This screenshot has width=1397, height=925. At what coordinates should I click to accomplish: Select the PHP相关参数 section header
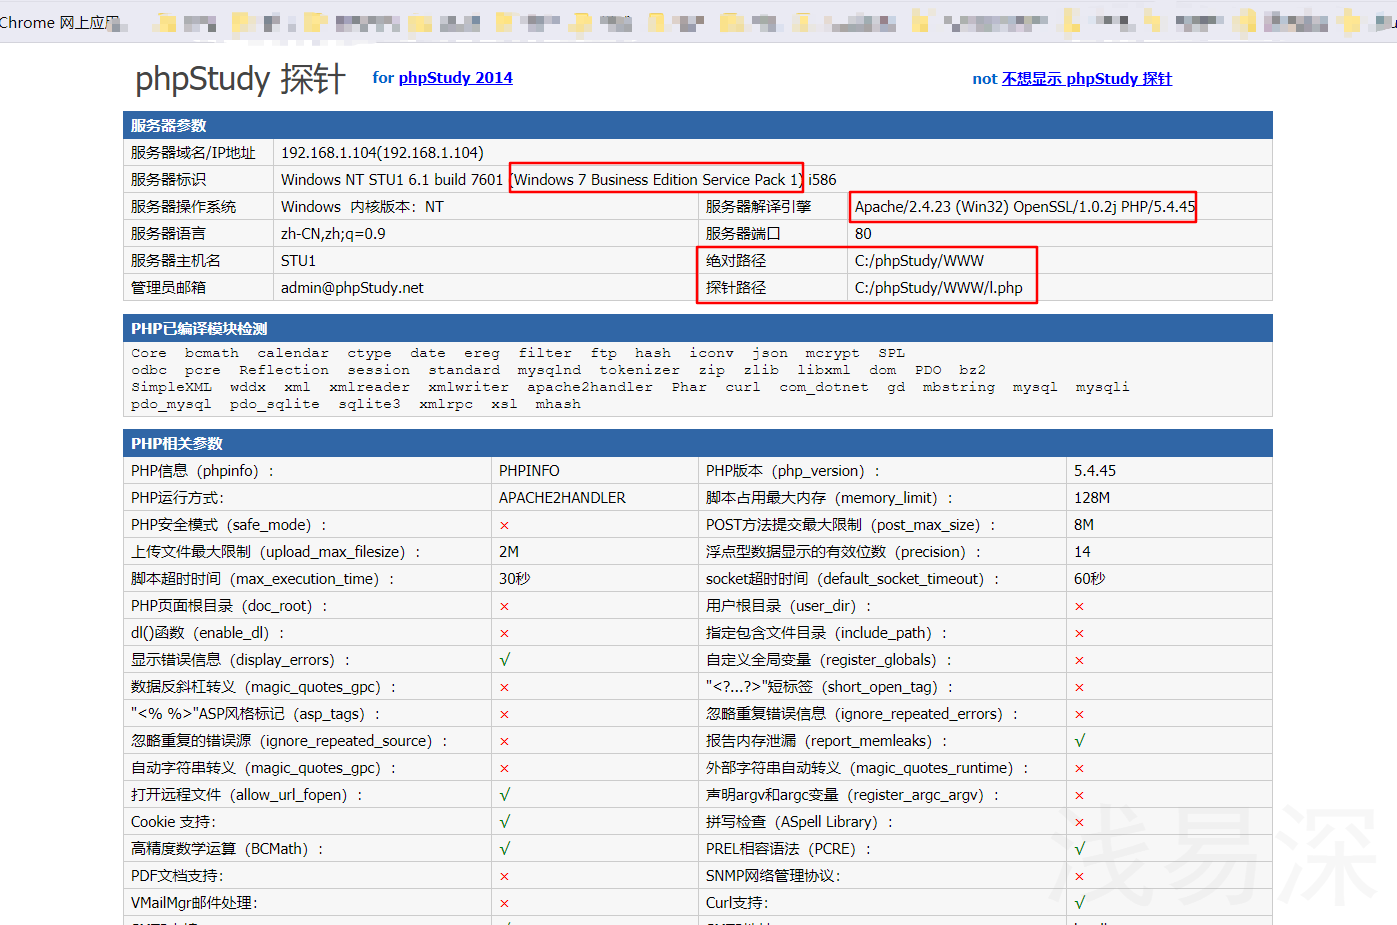177,444
